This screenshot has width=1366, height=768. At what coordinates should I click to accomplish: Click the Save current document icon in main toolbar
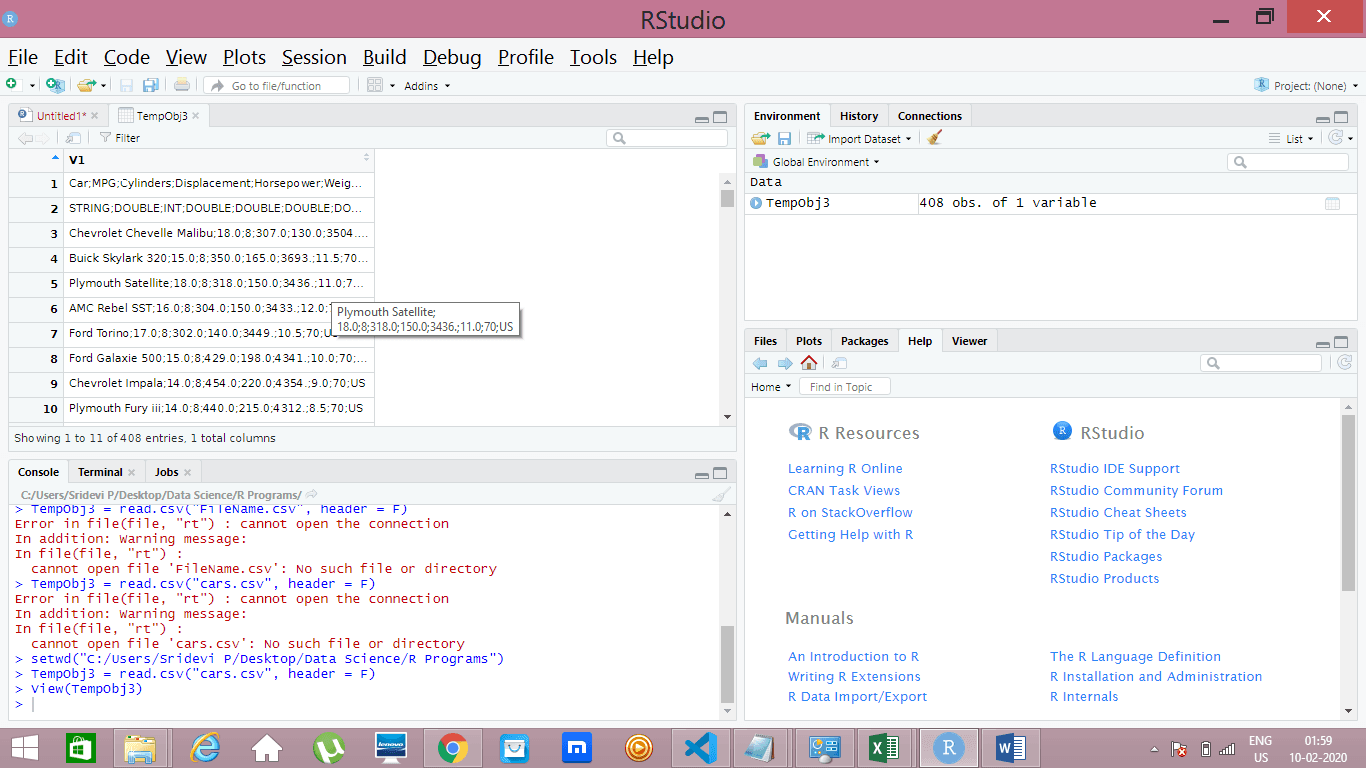pos(127,85)
